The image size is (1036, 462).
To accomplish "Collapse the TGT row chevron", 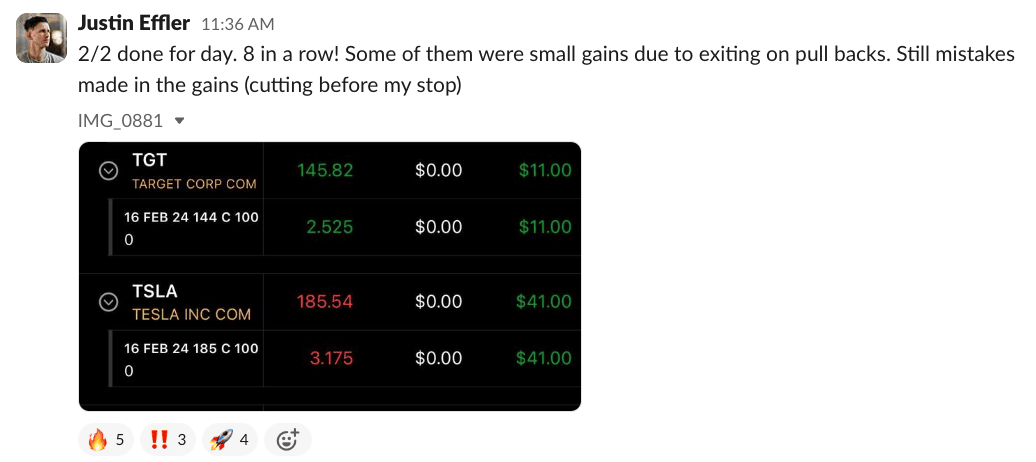I will [x=108, y=171].
